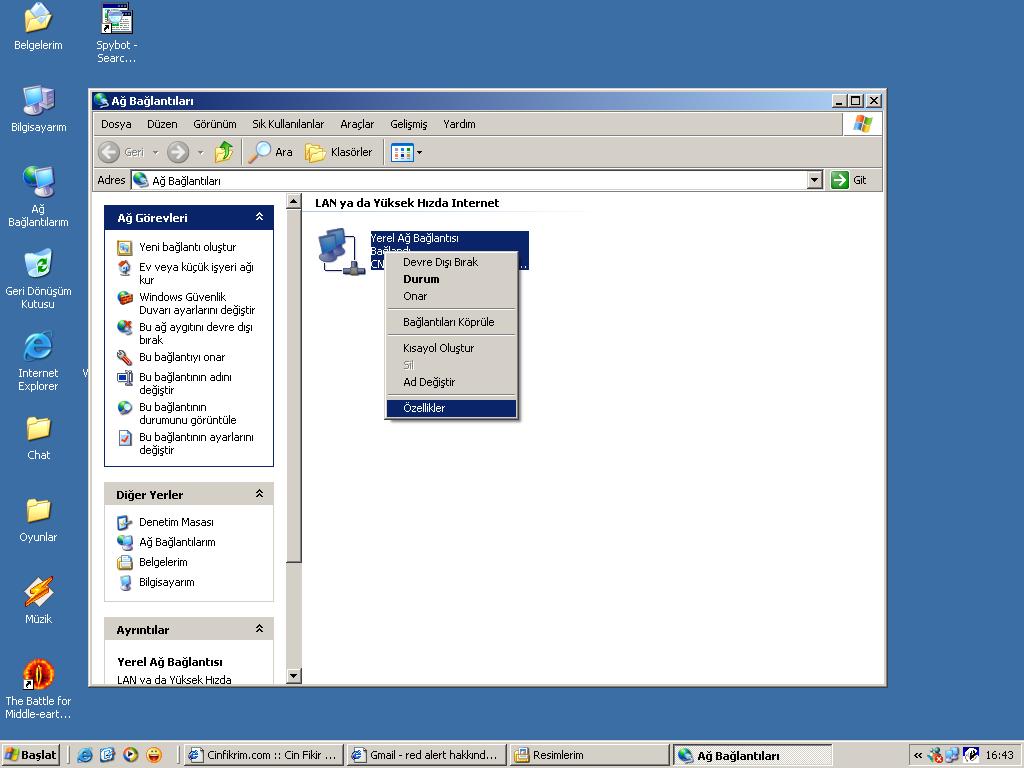
Task: Choose Onar in the context menu
Action: (x=451, y=296)
